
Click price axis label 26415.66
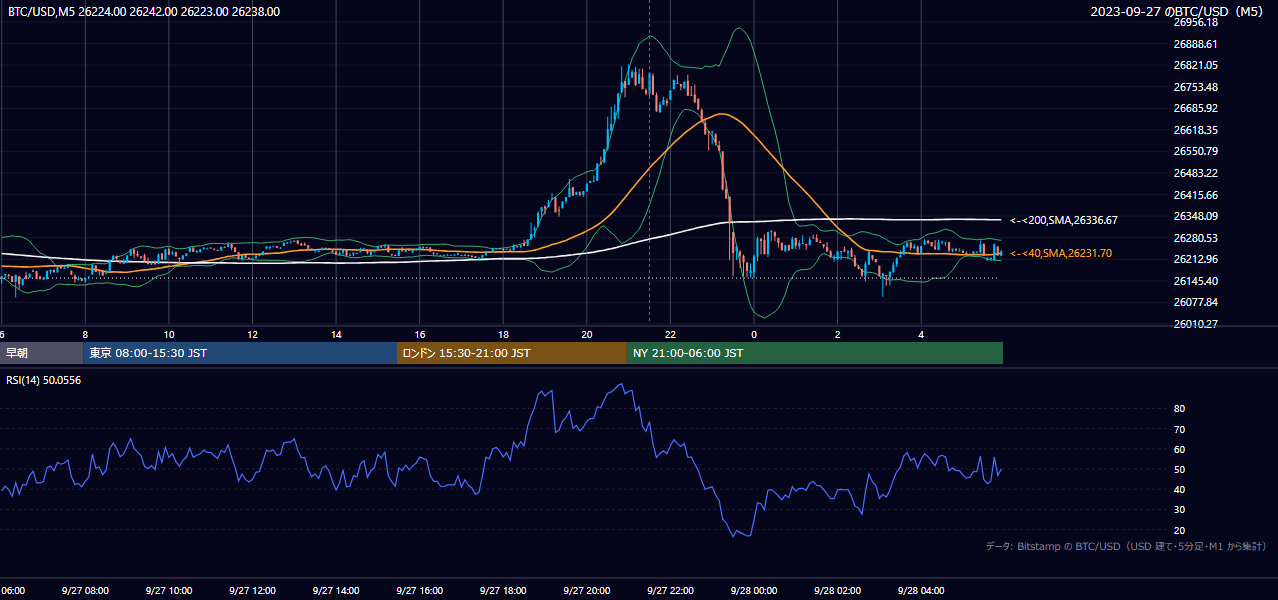[x=1195, y=195]
